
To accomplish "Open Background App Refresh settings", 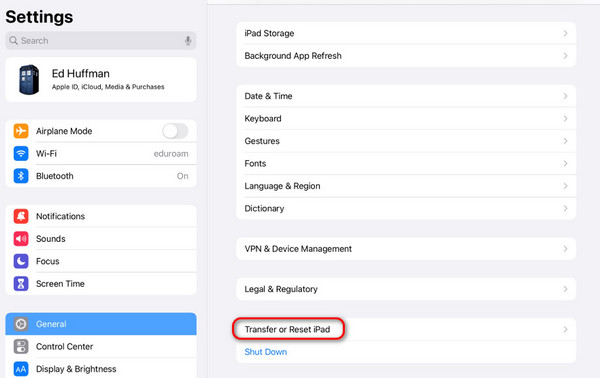I will 406,56.
